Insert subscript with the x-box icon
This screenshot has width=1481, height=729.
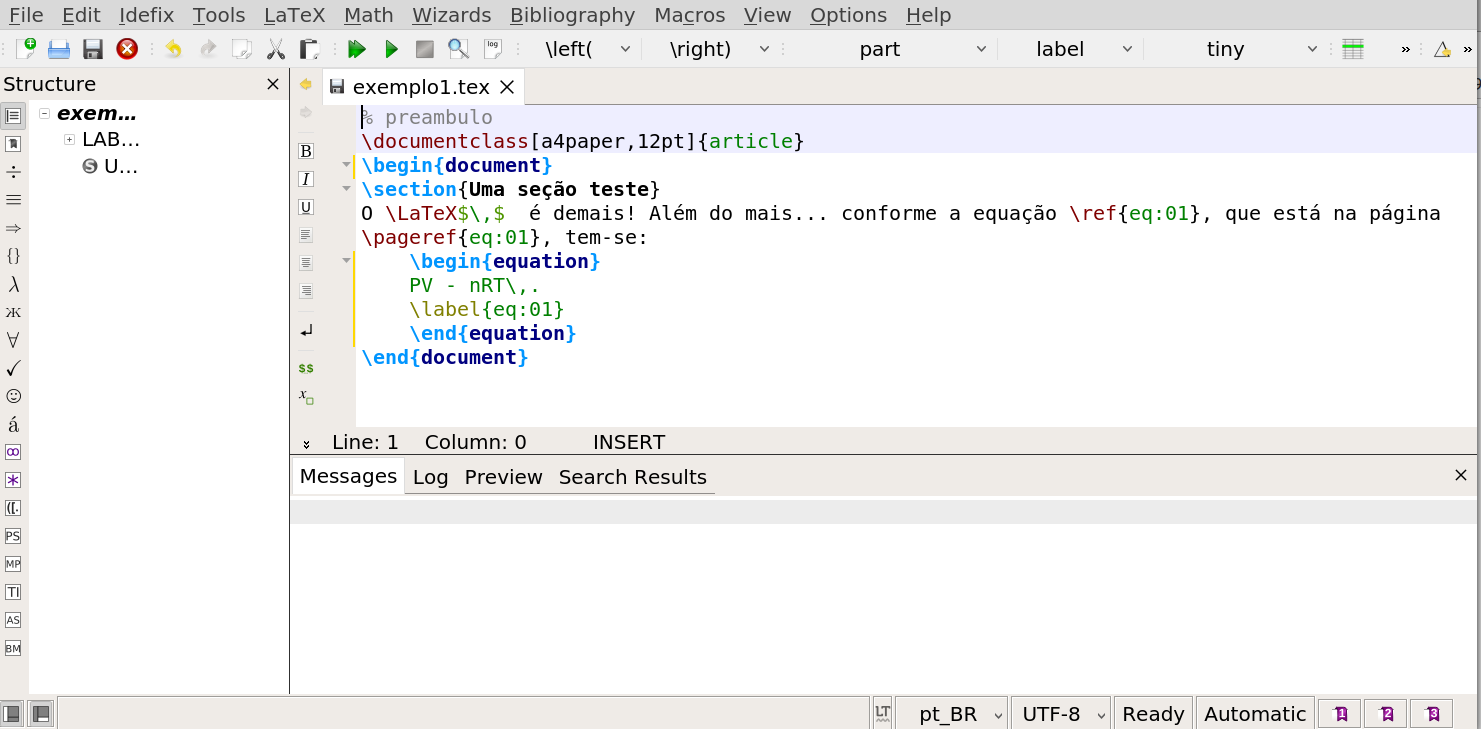point(306,396)
